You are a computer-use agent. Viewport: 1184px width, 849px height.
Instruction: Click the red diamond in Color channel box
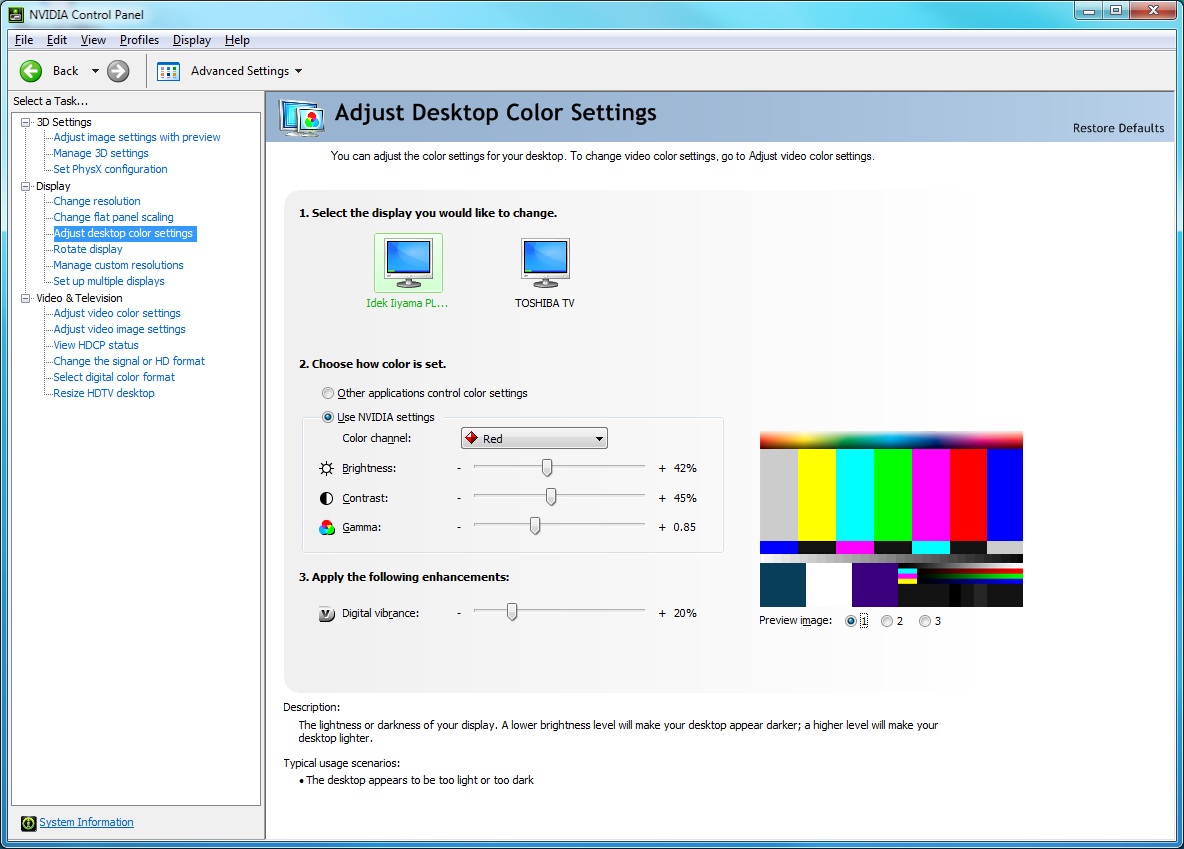[x=471, y=438]
